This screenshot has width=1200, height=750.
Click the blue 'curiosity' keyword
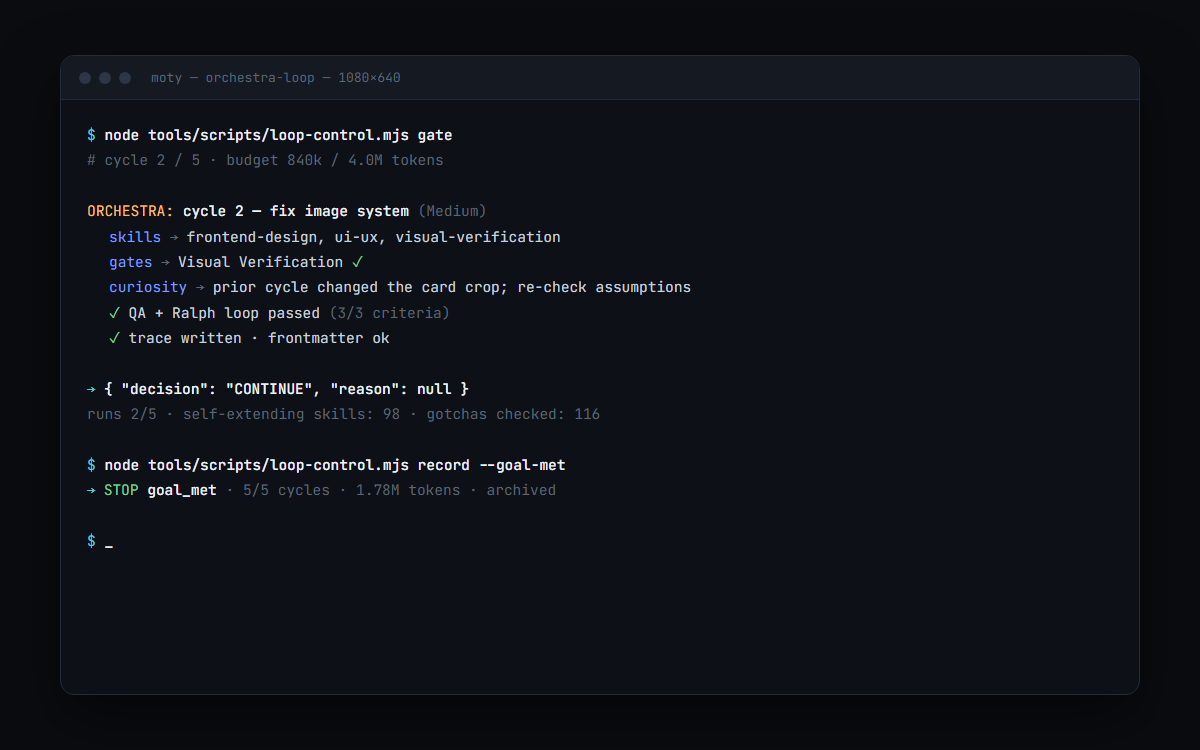[x=148, y=287]
